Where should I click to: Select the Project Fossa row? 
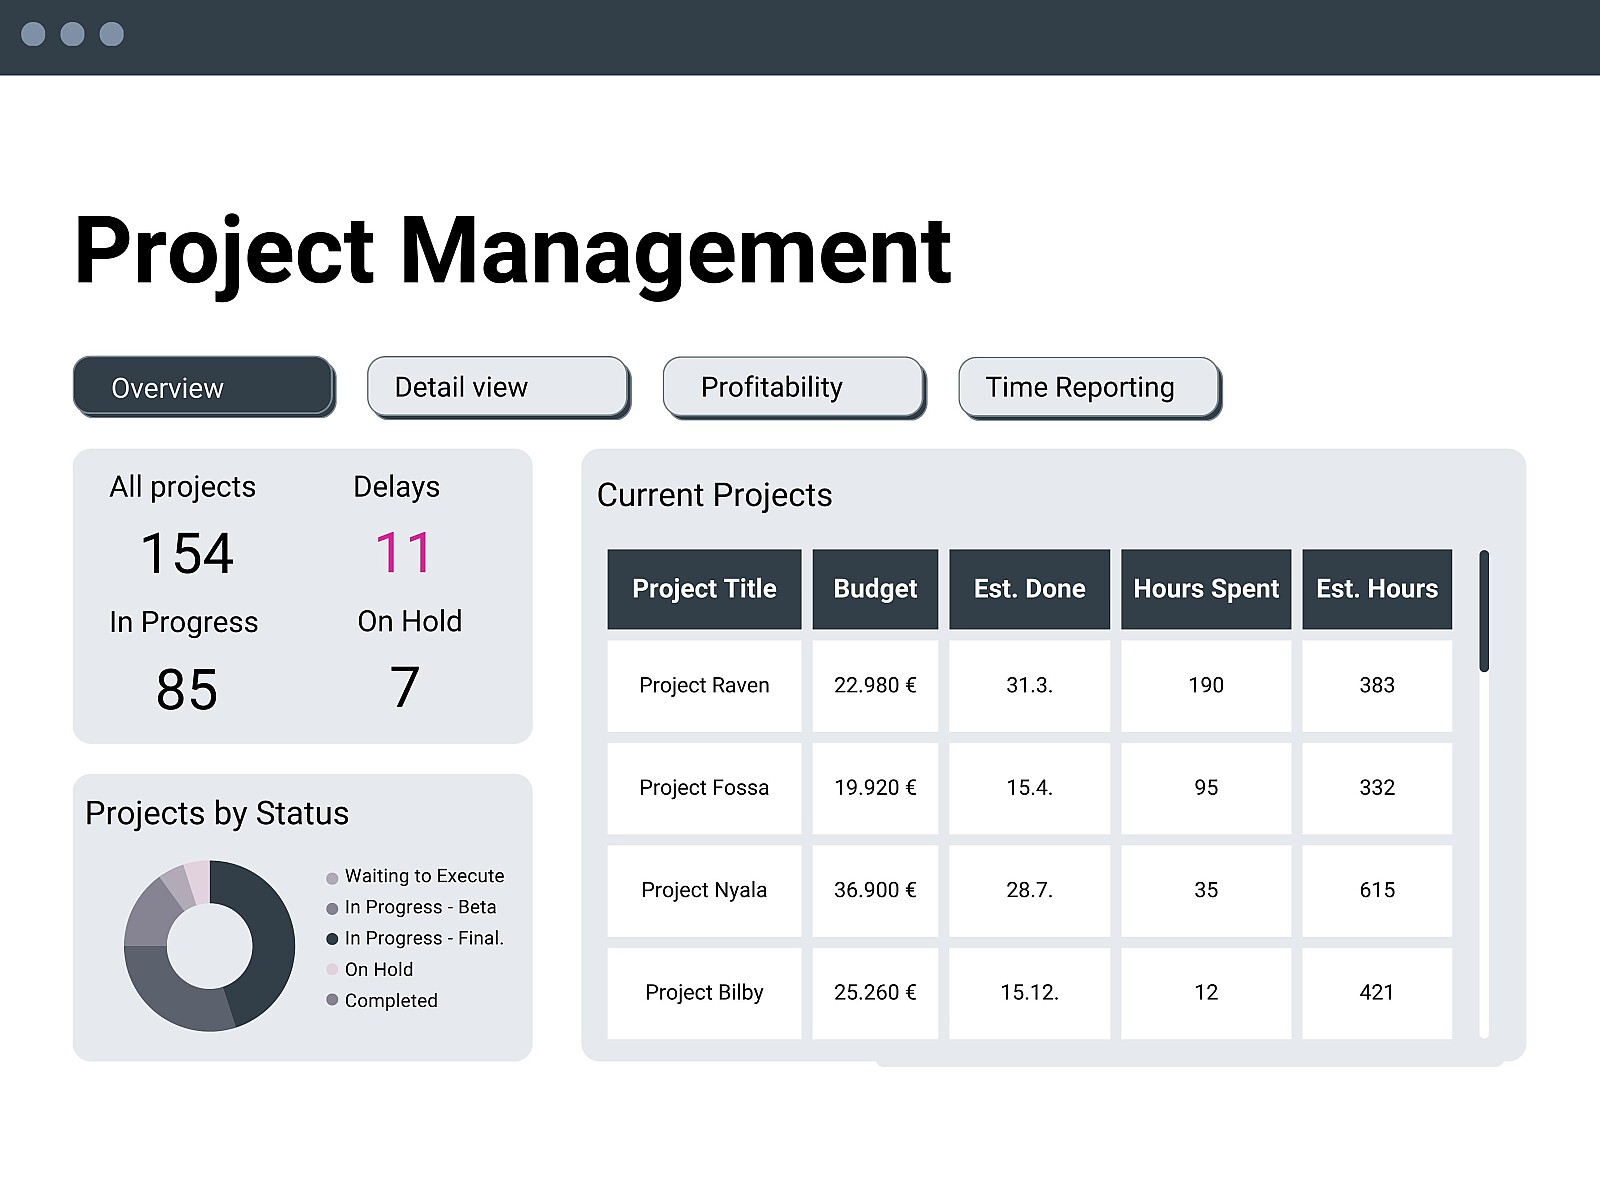tap(703, 788)
